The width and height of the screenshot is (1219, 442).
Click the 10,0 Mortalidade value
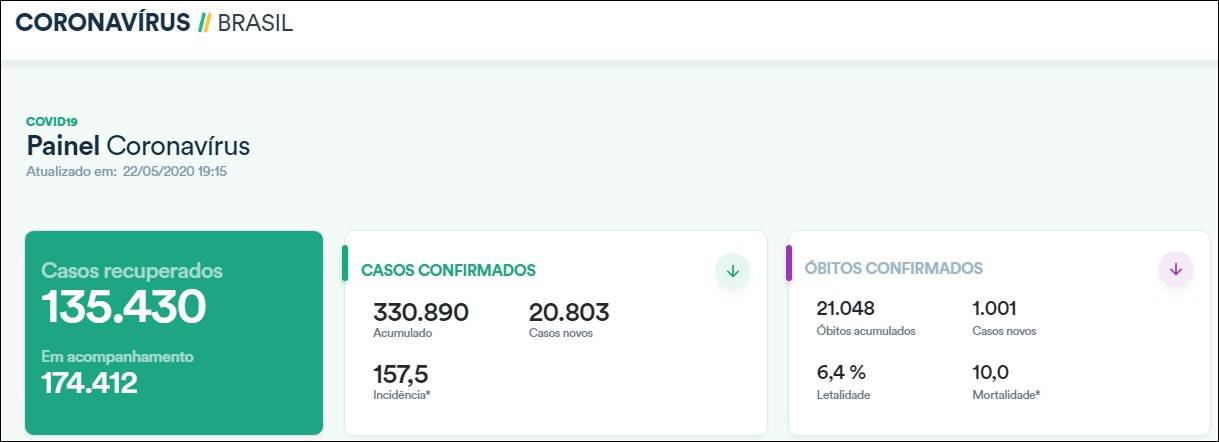990,372
